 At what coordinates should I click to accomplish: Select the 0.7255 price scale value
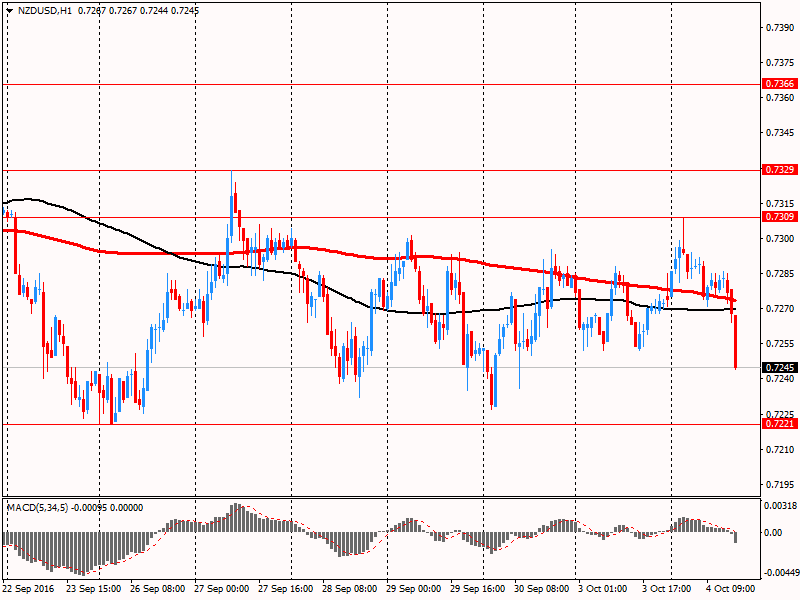(x=780, y=344)
